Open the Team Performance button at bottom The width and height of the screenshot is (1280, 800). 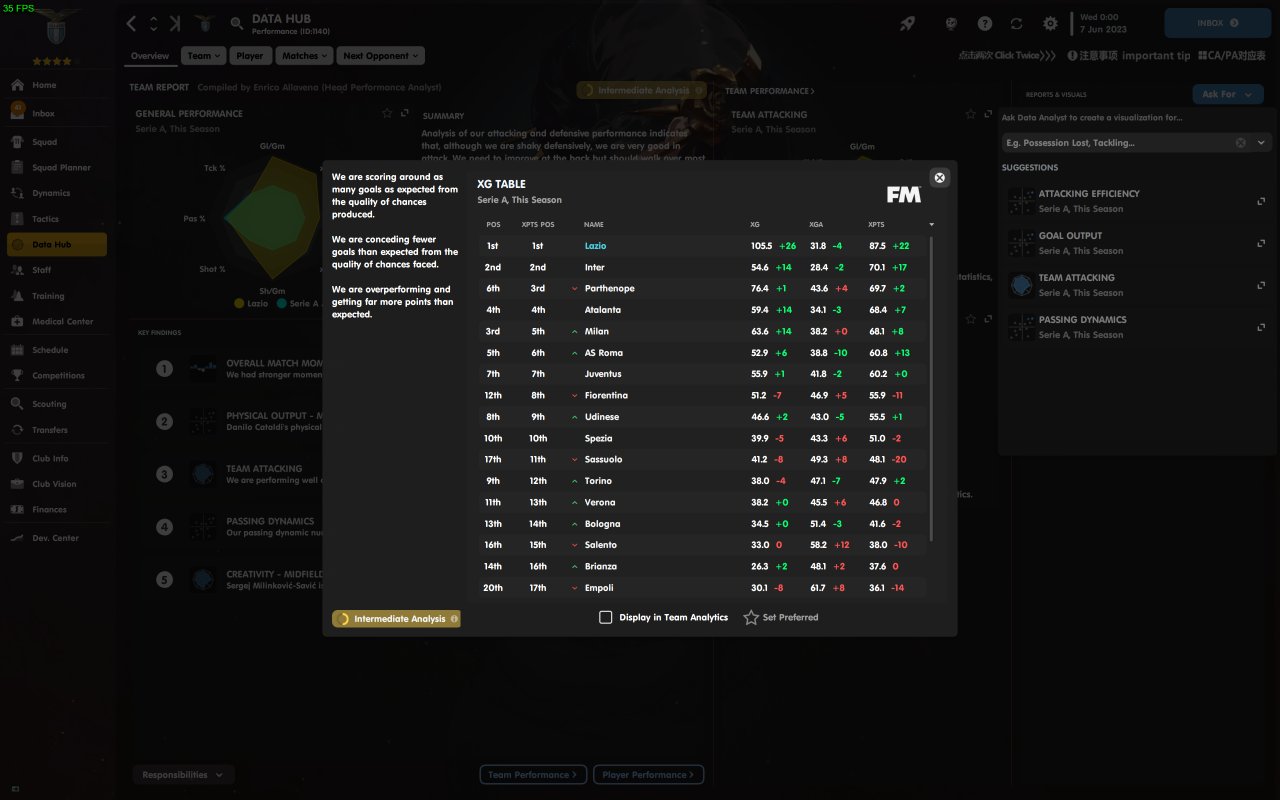[x=533, y=774]
